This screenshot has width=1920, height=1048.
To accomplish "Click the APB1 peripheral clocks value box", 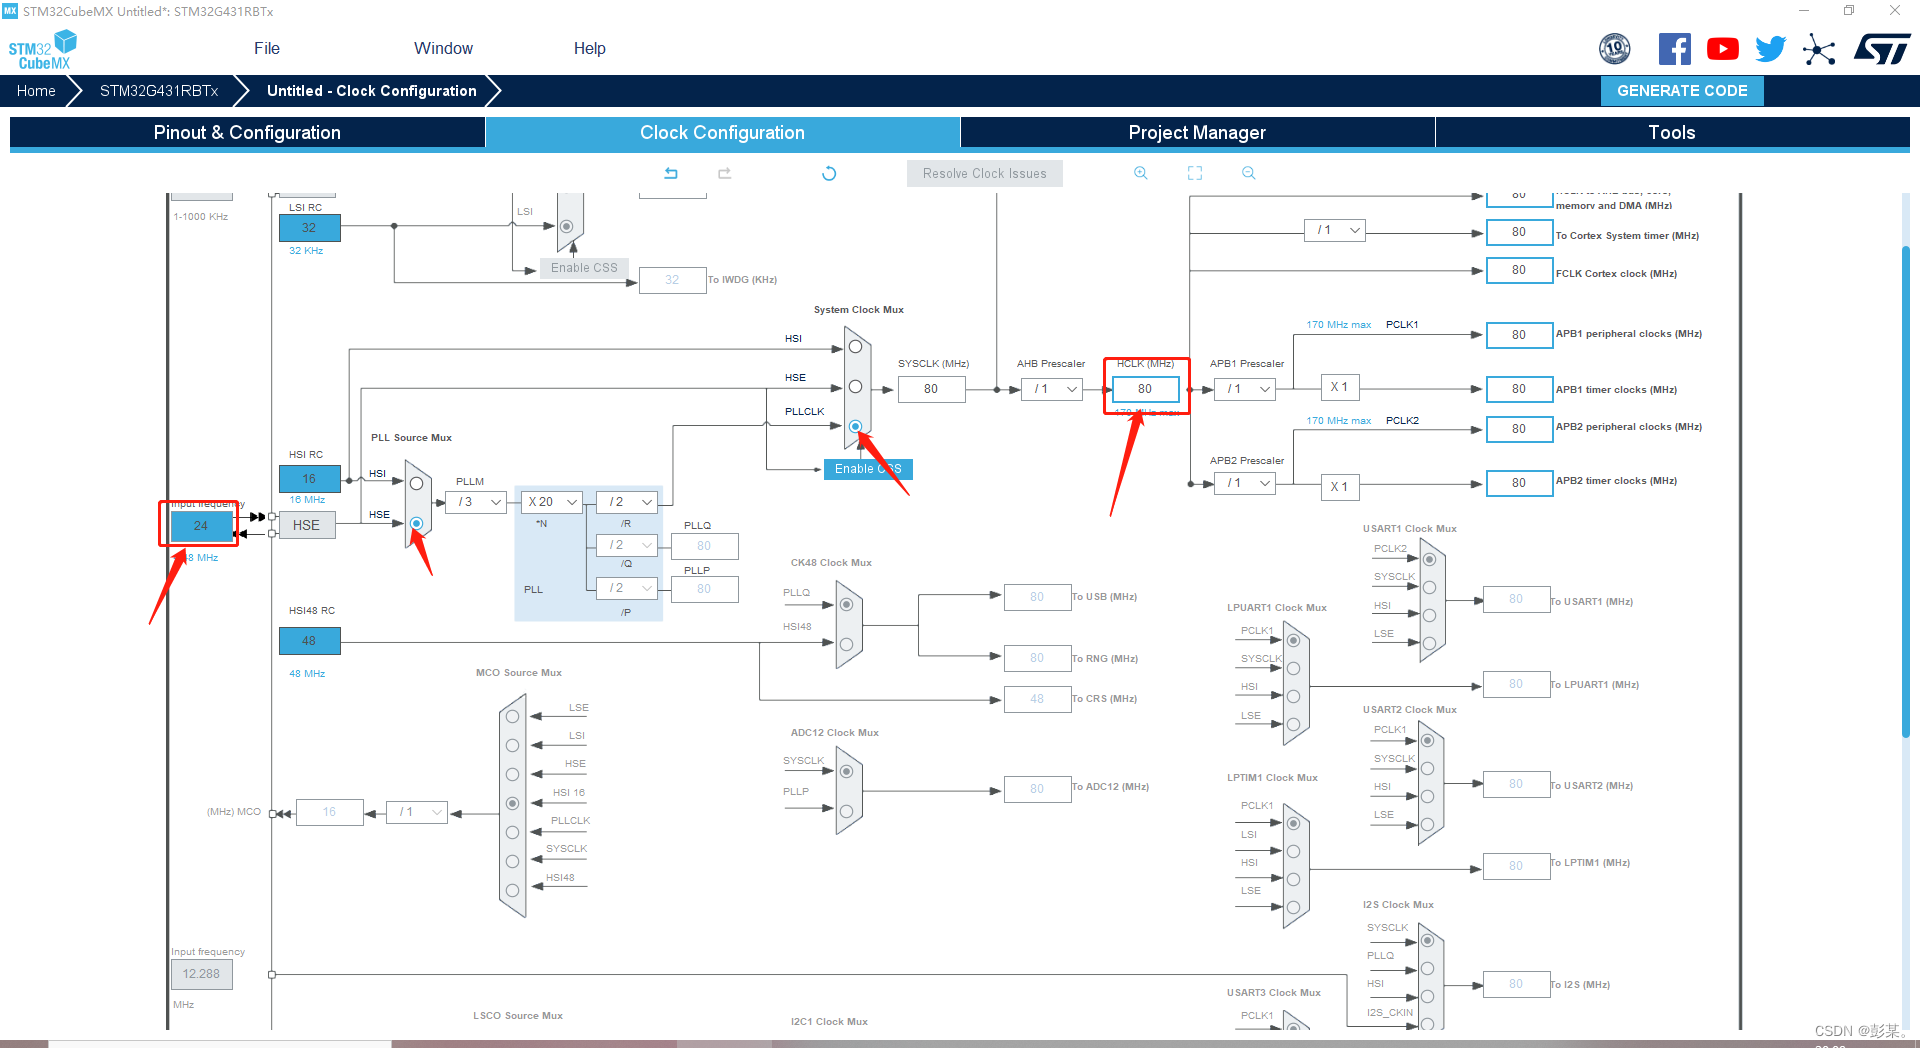I will tap(1519, 335).
